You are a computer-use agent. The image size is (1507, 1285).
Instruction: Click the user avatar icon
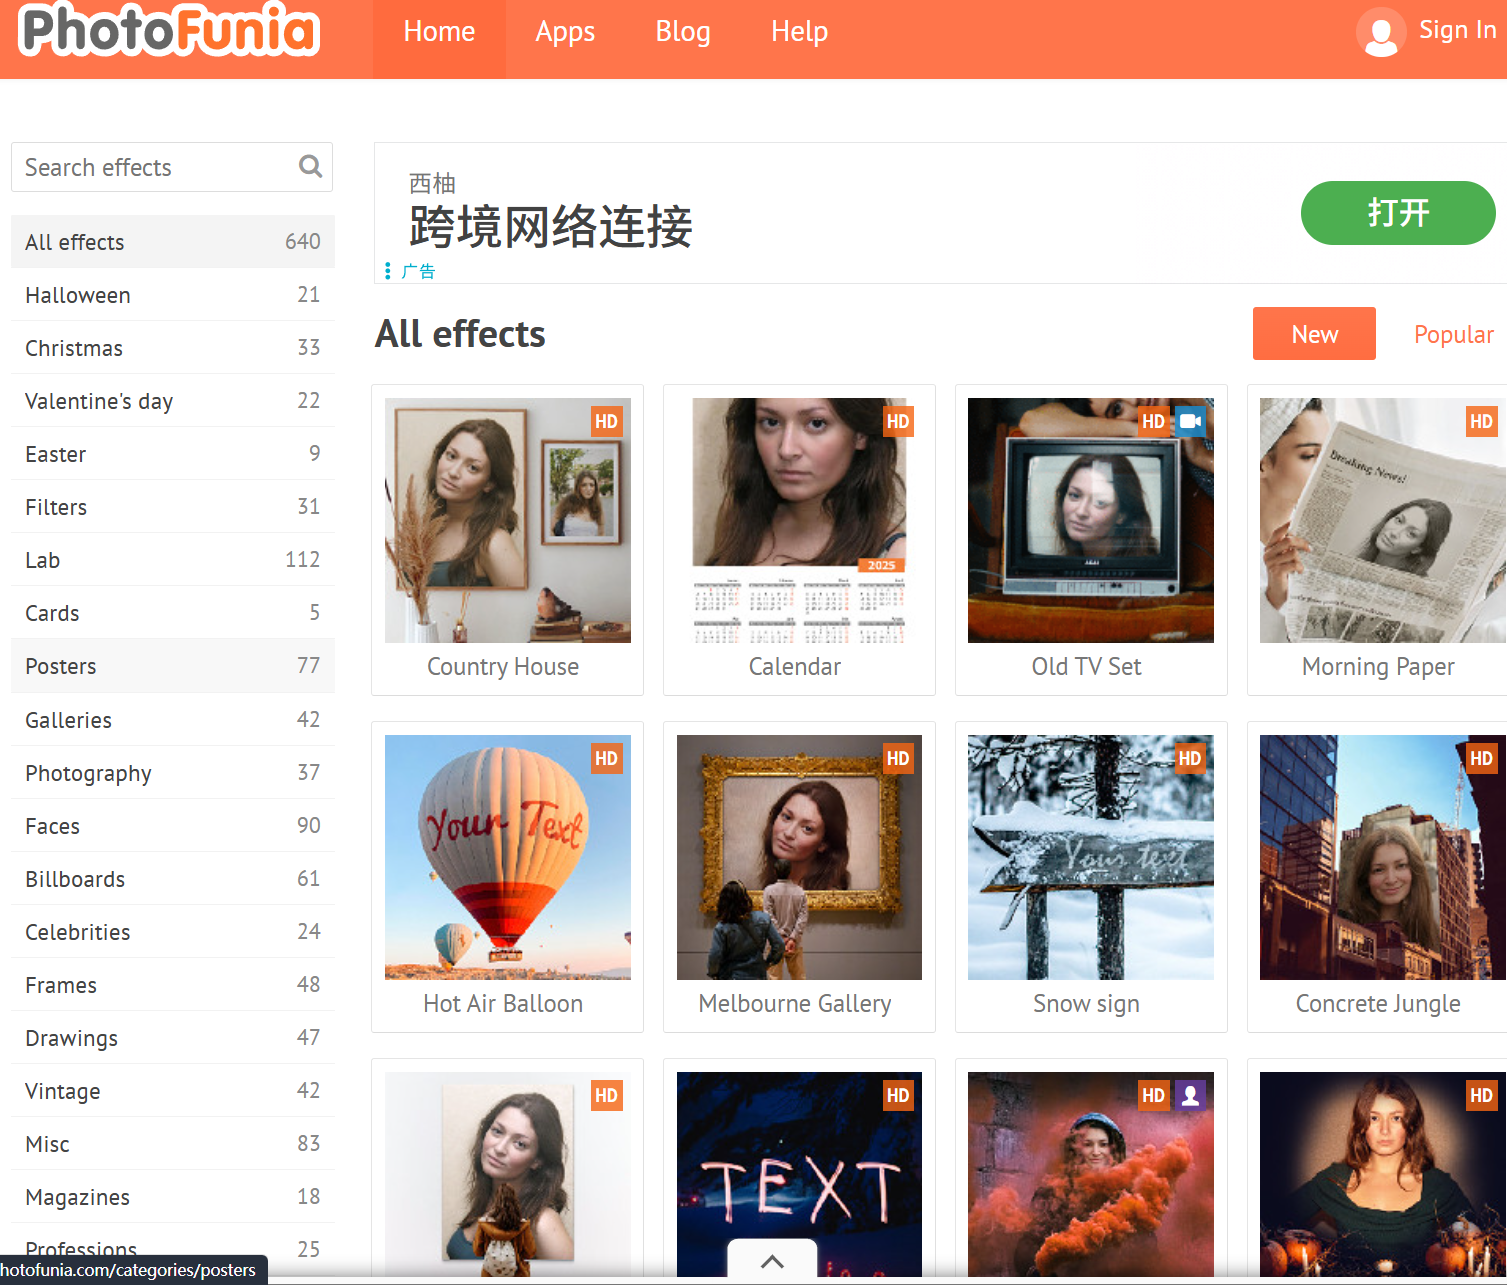point(1380,32)
